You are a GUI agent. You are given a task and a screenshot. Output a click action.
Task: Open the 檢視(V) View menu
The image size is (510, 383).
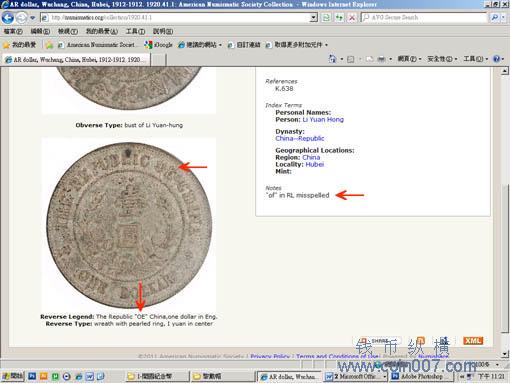point(68,31)
